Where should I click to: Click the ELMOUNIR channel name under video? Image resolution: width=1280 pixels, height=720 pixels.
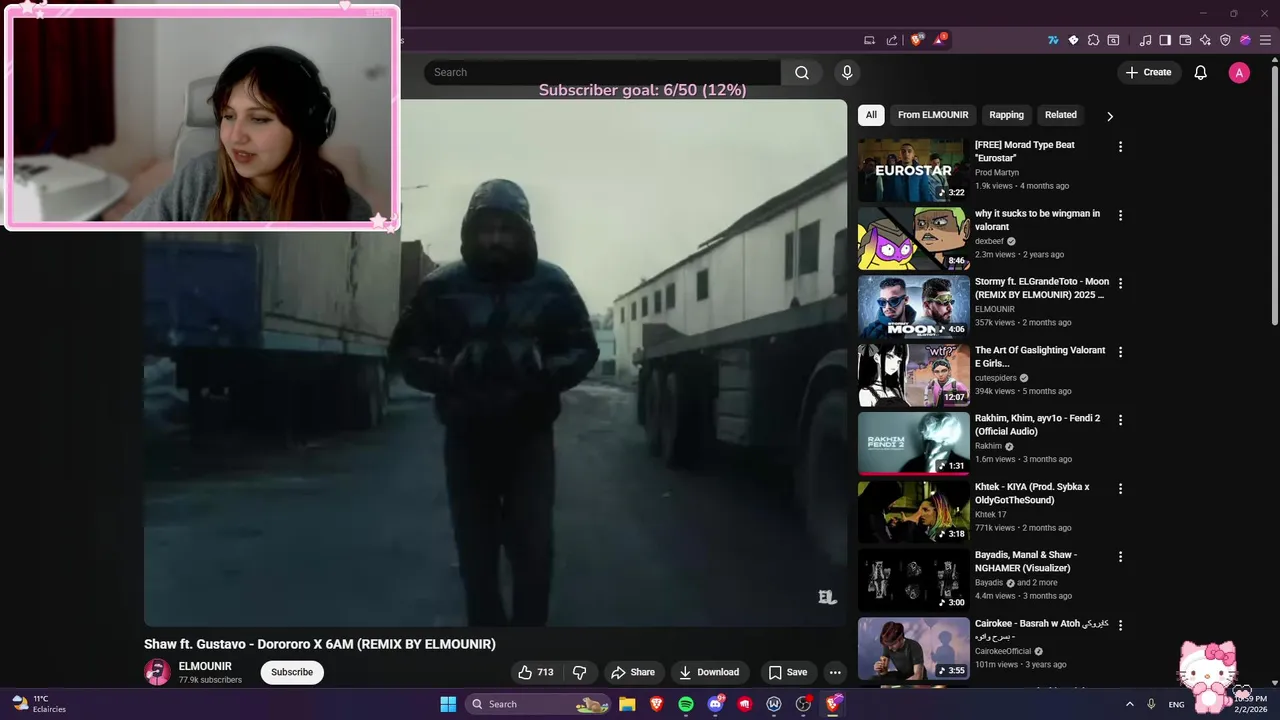pos(205,666)
